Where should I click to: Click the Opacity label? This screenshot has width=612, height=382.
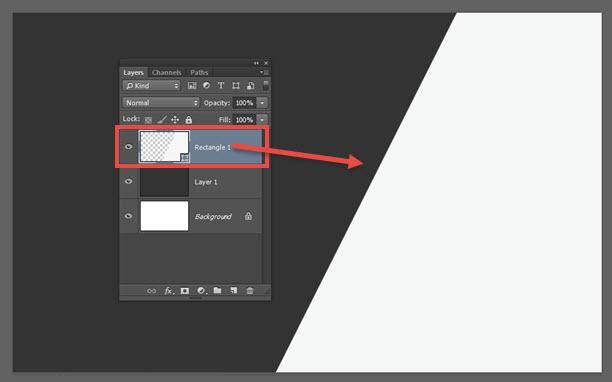(217, 103)
